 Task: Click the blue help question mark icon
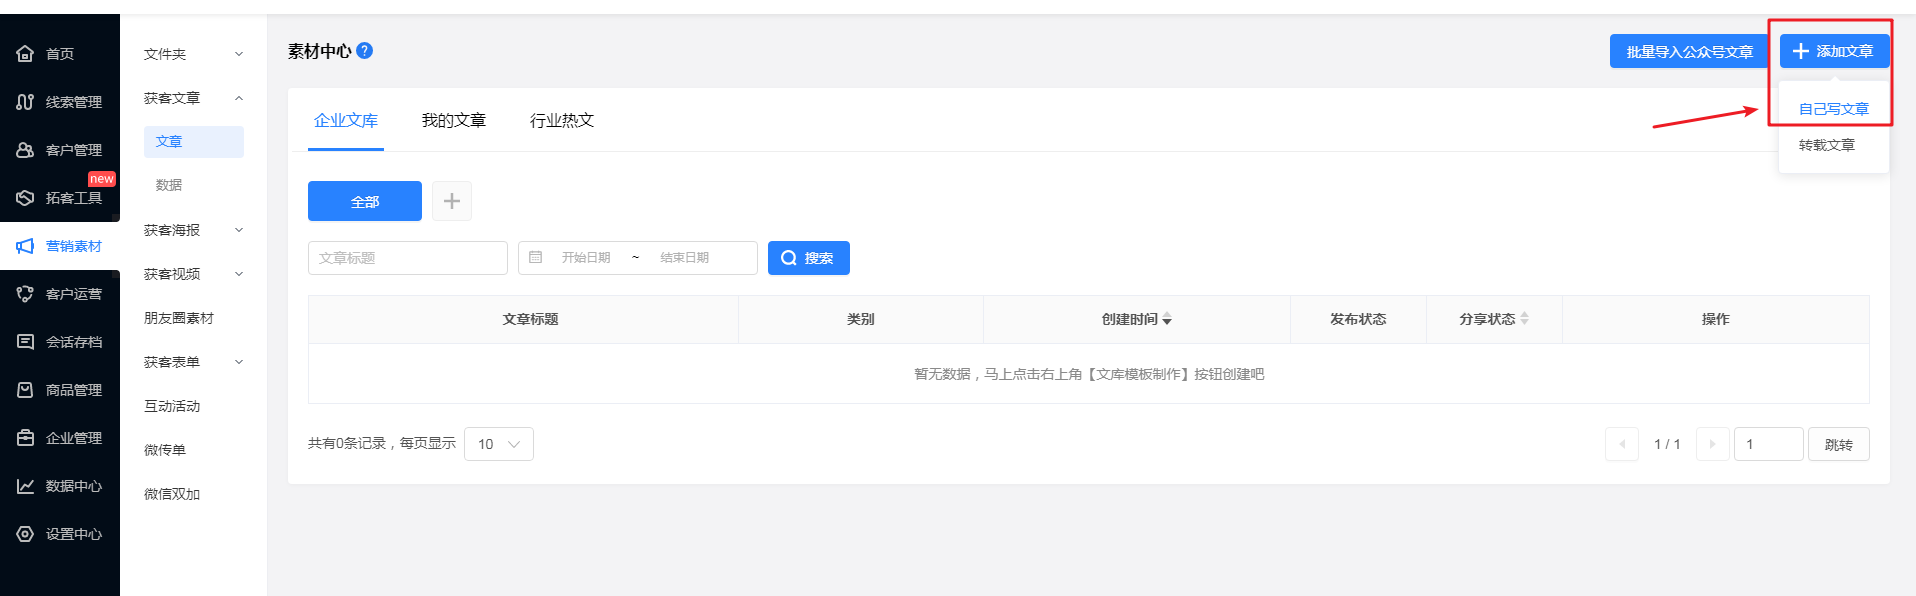365,50
